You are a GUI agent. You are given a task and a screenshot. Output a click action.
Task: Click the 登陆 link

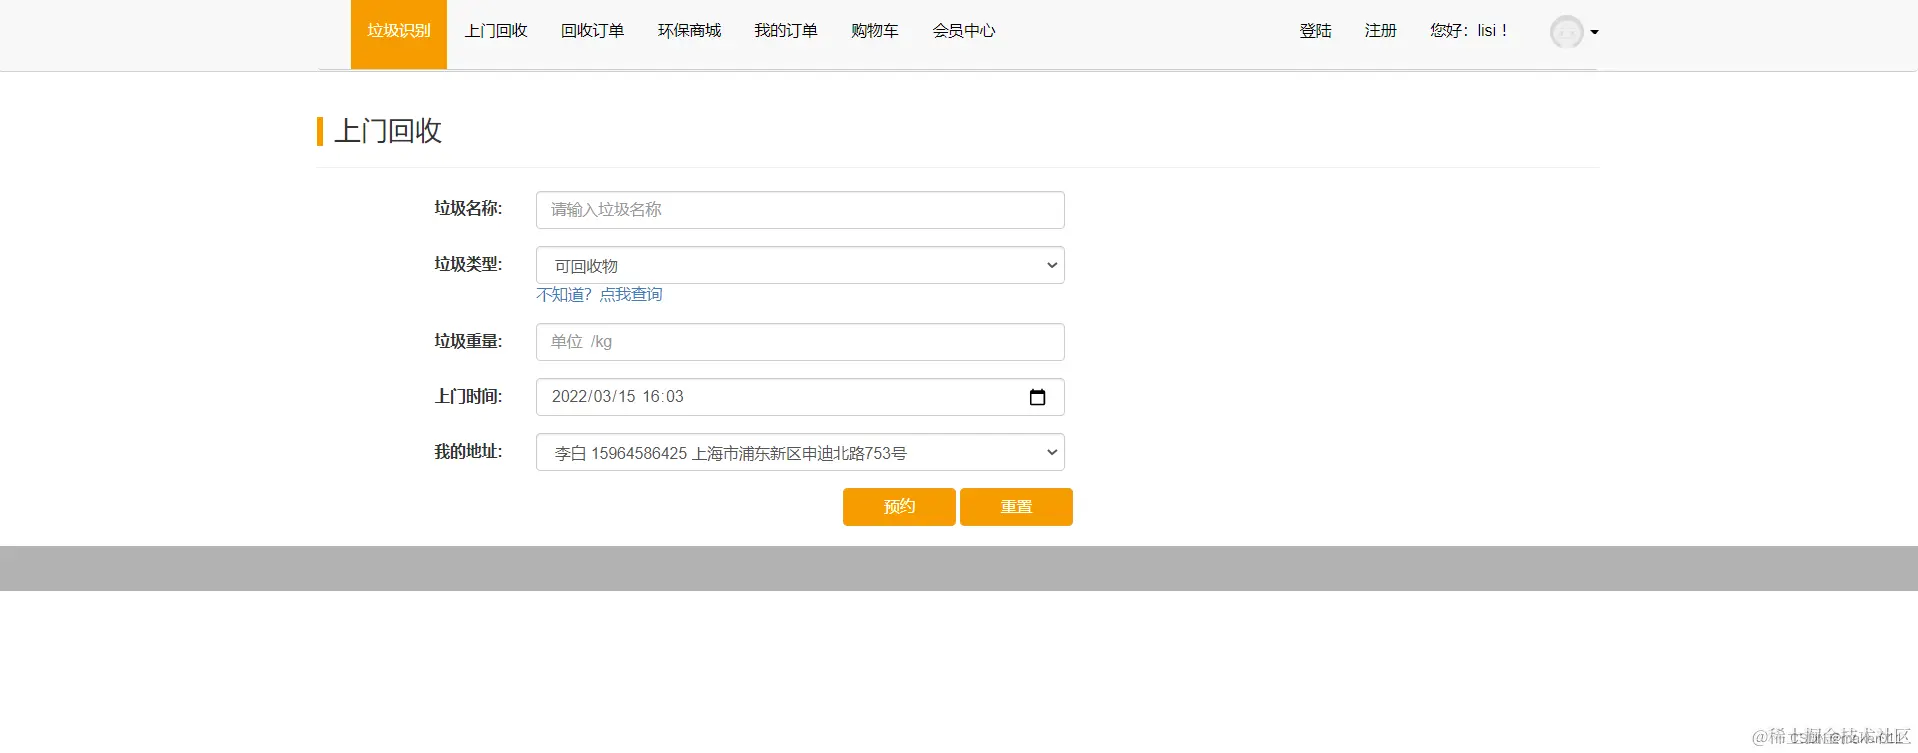[1315, 31]
